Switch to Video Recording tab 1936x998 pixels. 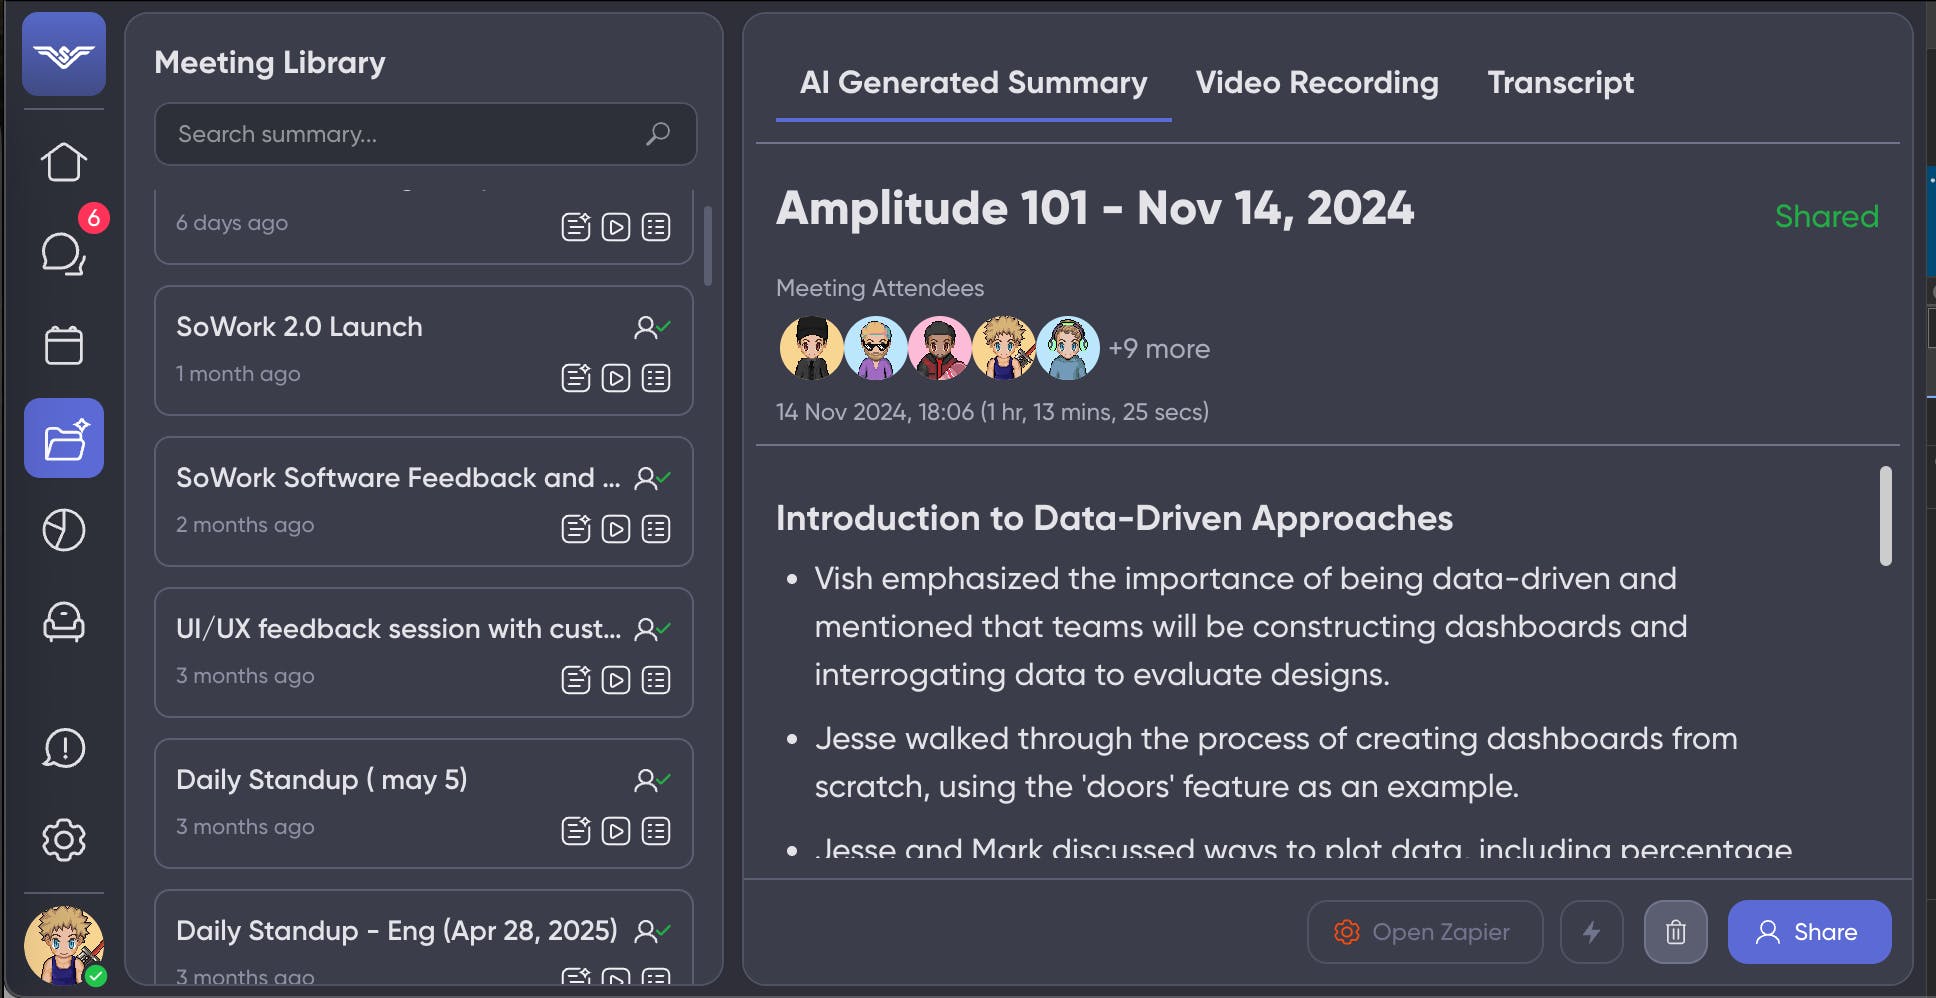click(x=1317, y=83)
